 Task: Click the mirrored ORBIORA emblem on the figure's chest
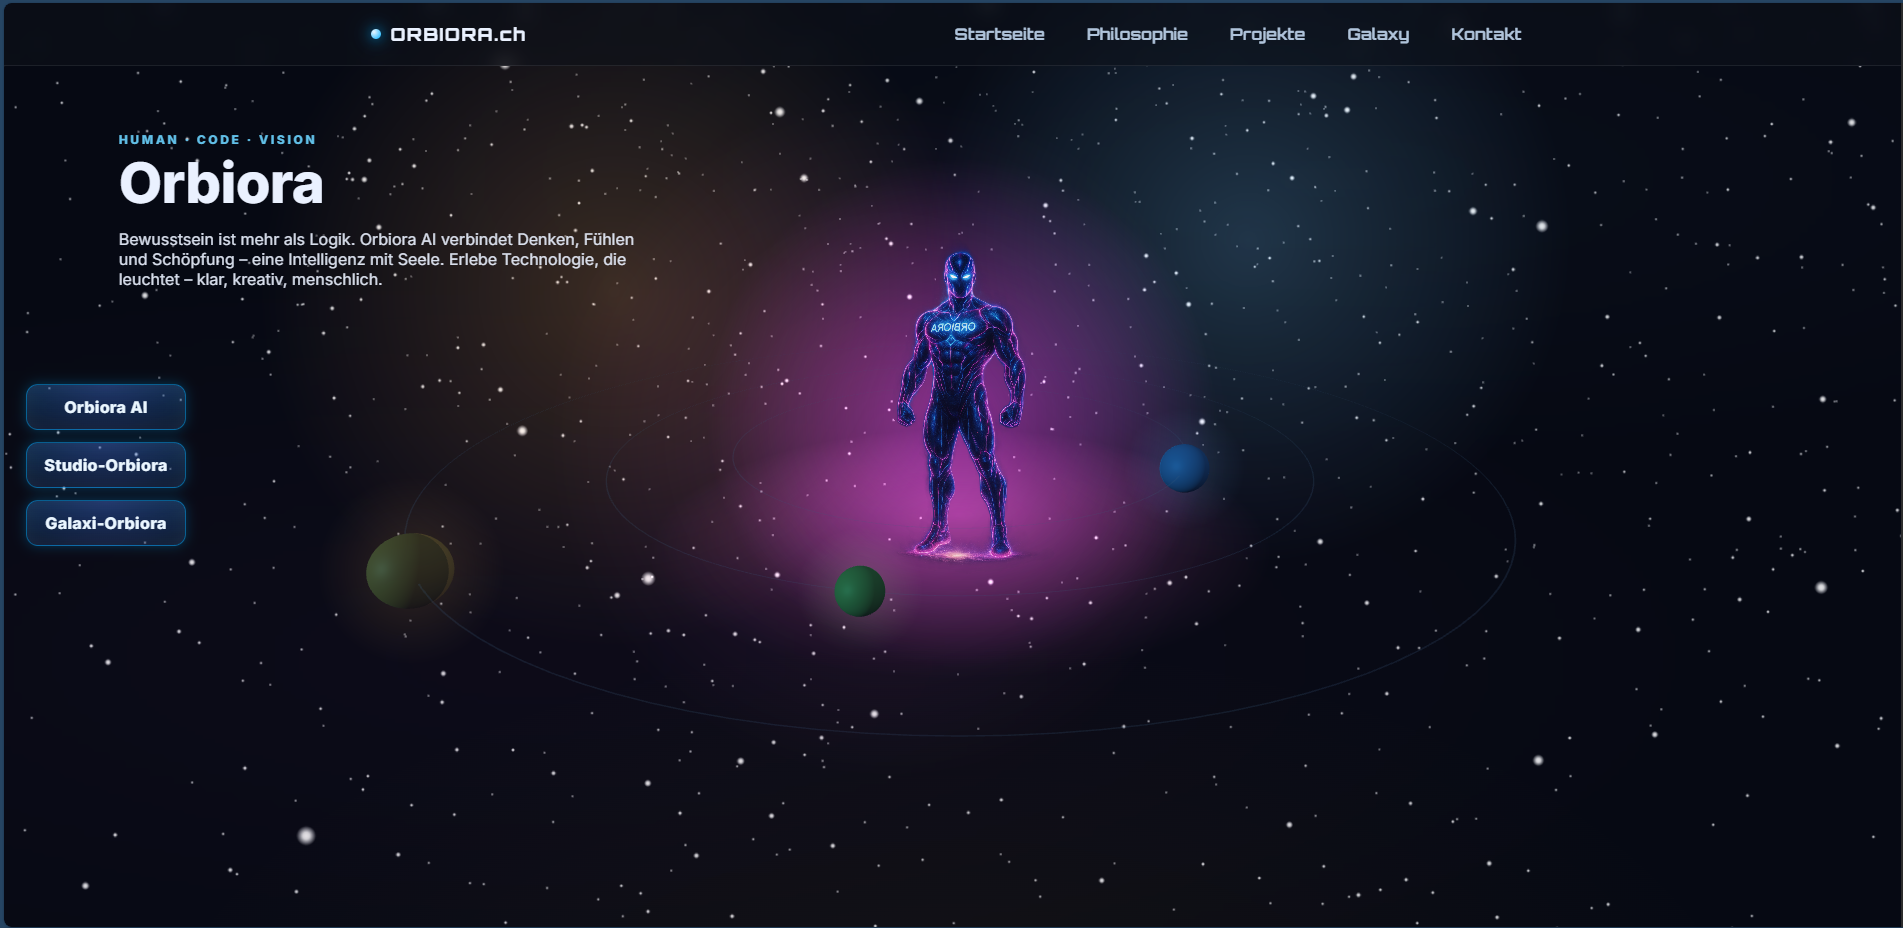953,327
